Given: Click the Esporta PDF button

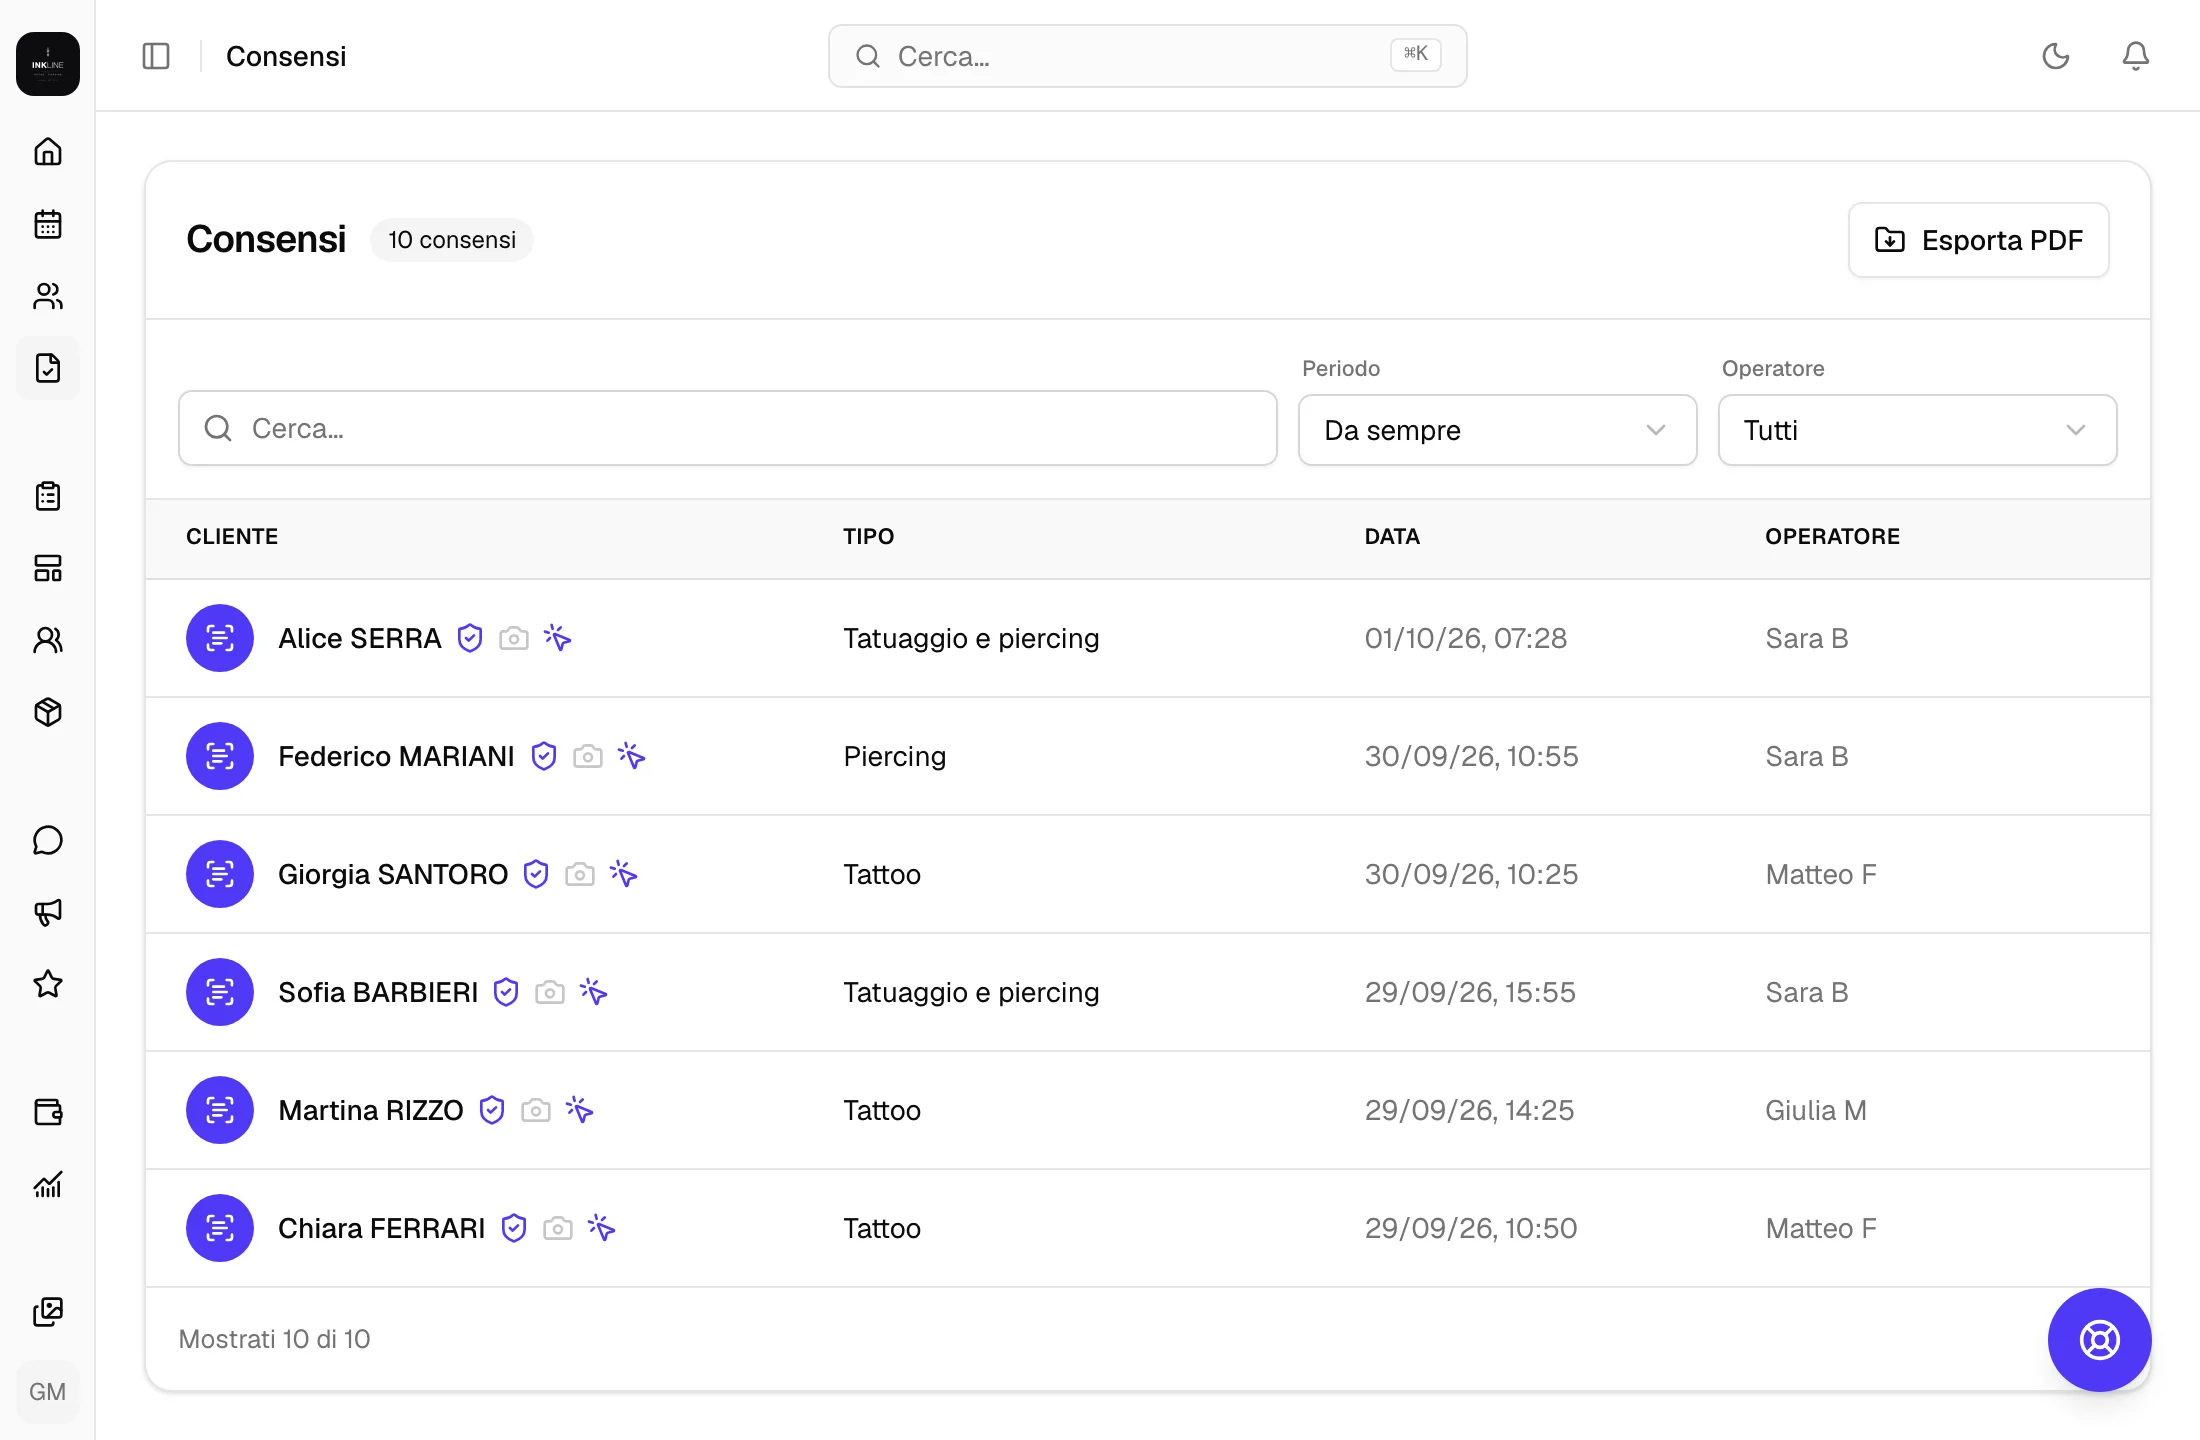Looking at the screenshot, I should pyautogui.click(x=1978, y=240).
